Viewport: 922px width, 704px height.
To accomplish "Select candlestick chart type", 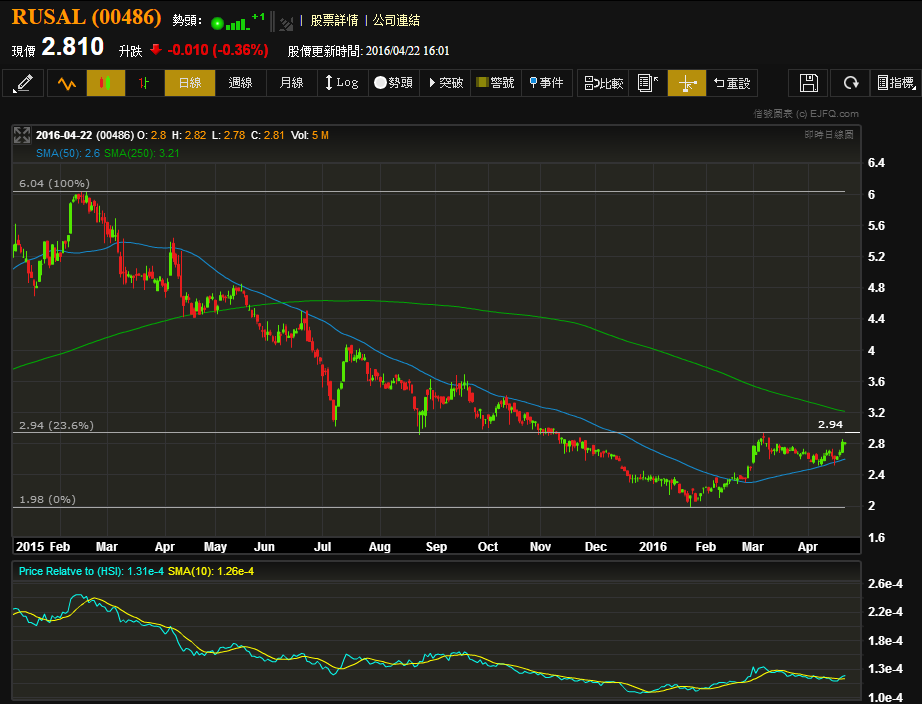I will pyautogui.click(x=105, y=83).
